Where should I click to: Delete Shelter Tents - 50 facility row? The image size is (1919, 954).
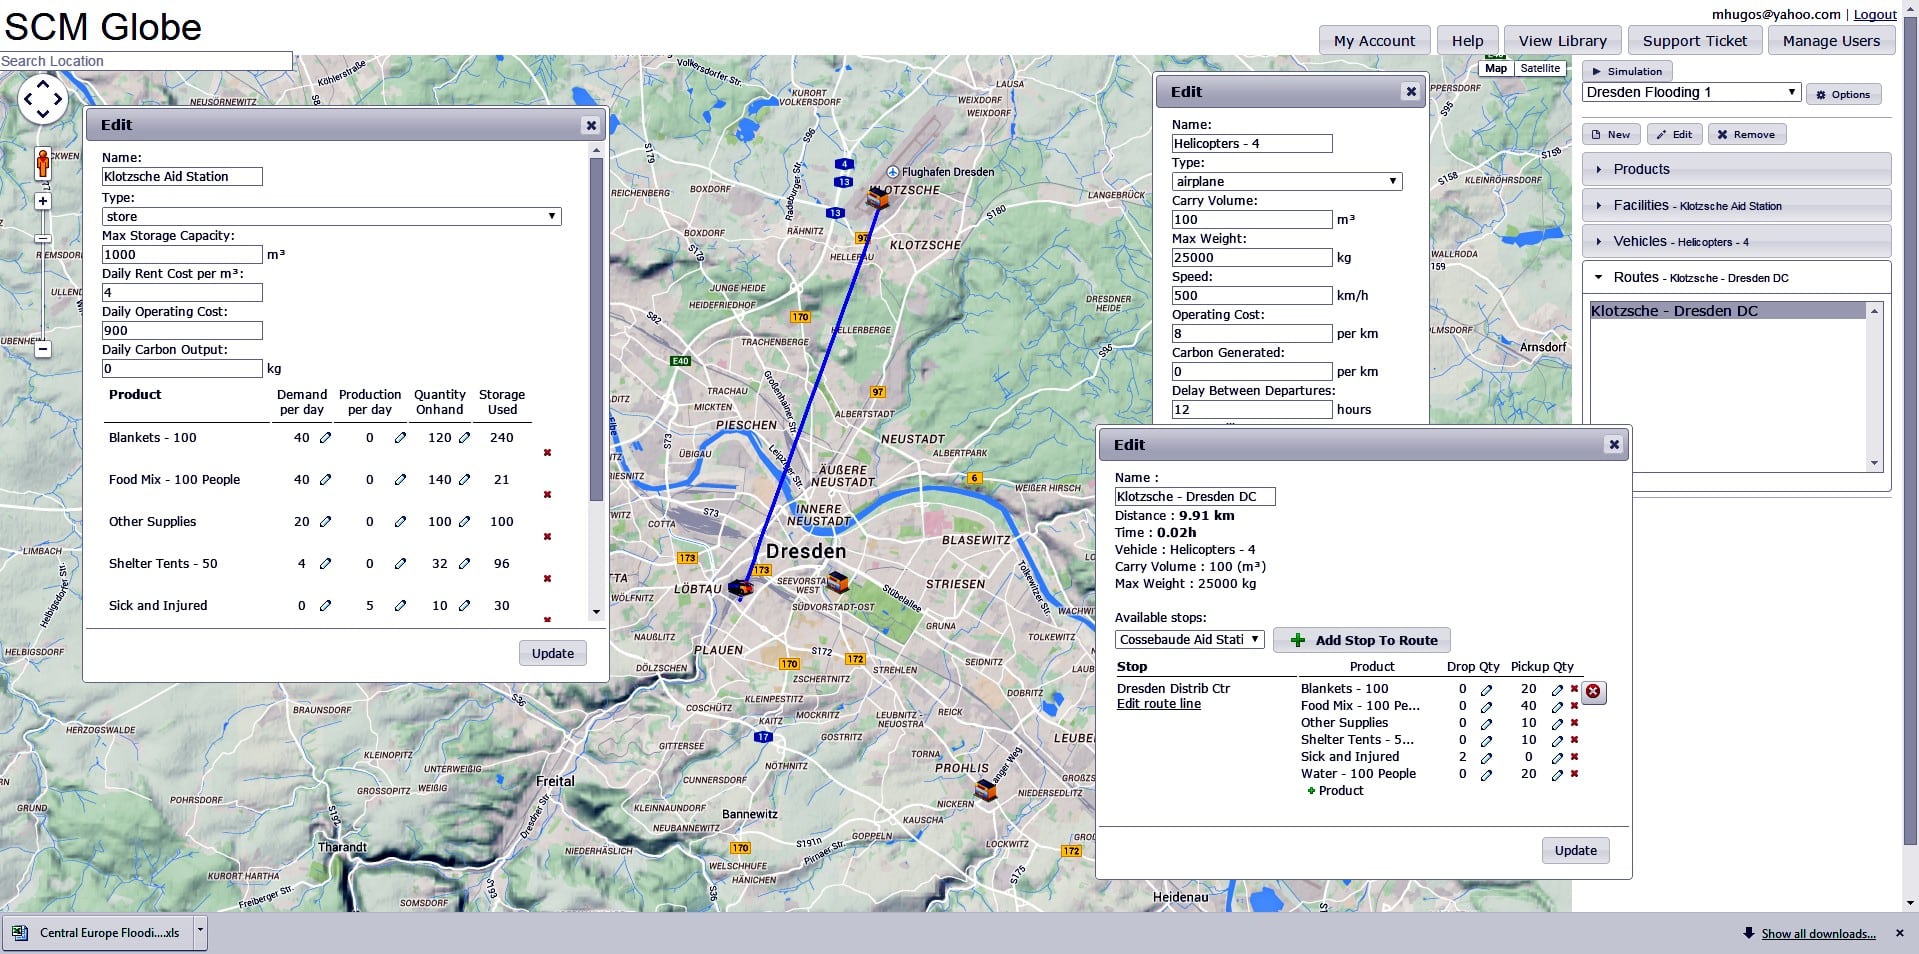pyautogui.click(x=547, y=579)
